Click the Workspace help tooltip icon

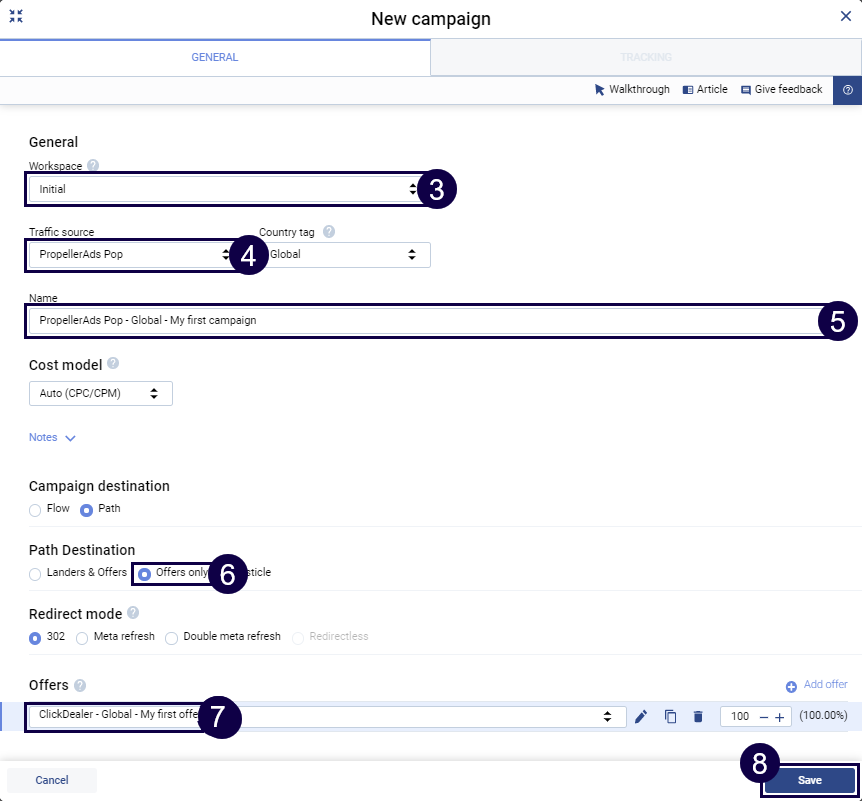point(93,166)
